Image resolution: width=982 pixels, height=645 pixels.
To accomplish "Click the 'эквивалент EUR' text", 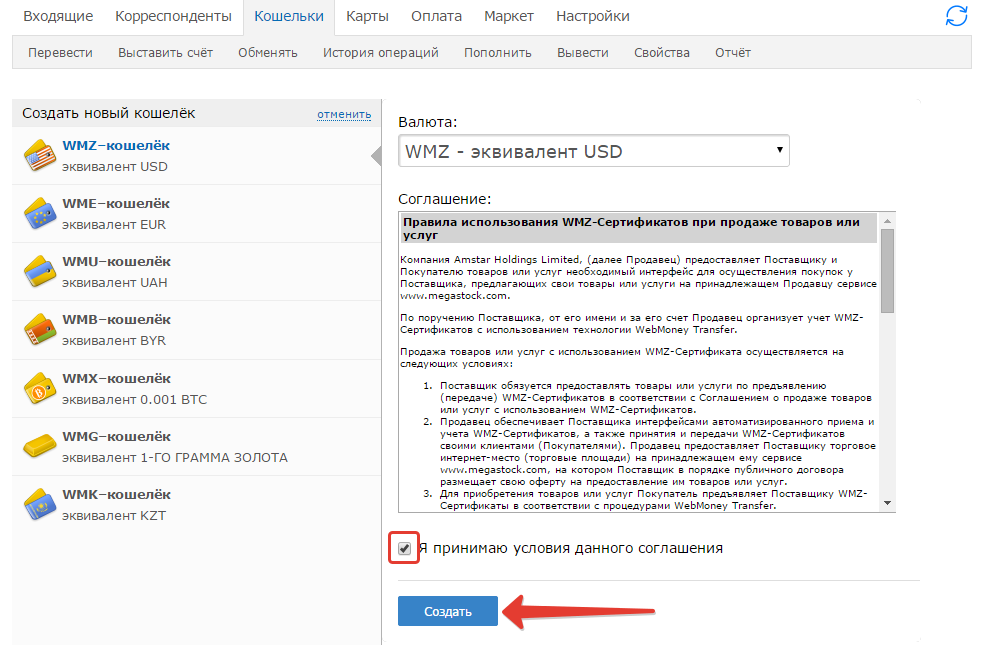I will 114,225.
